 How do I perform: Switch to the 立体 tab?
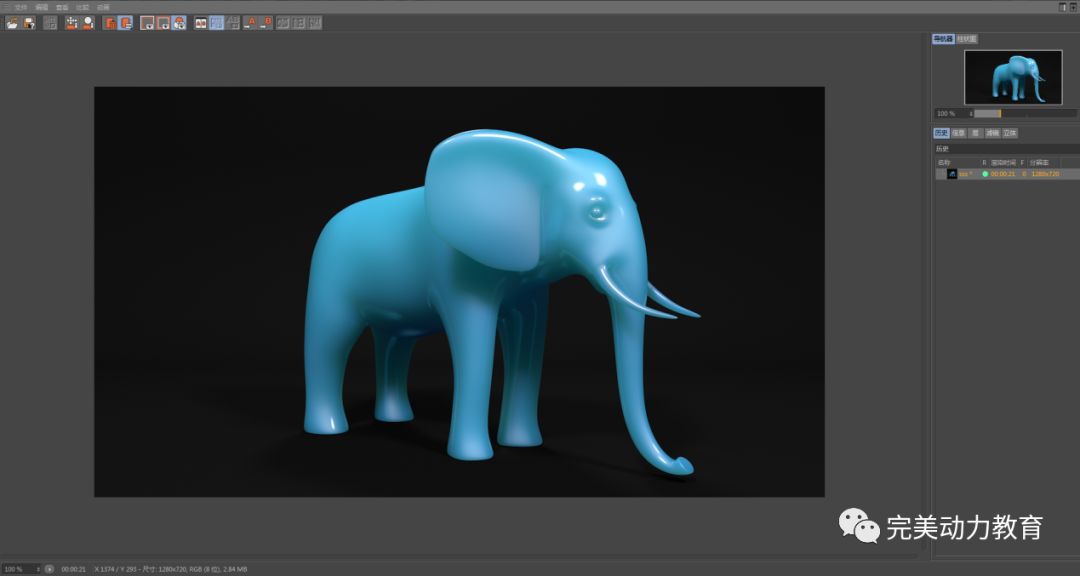point(1010,133)
